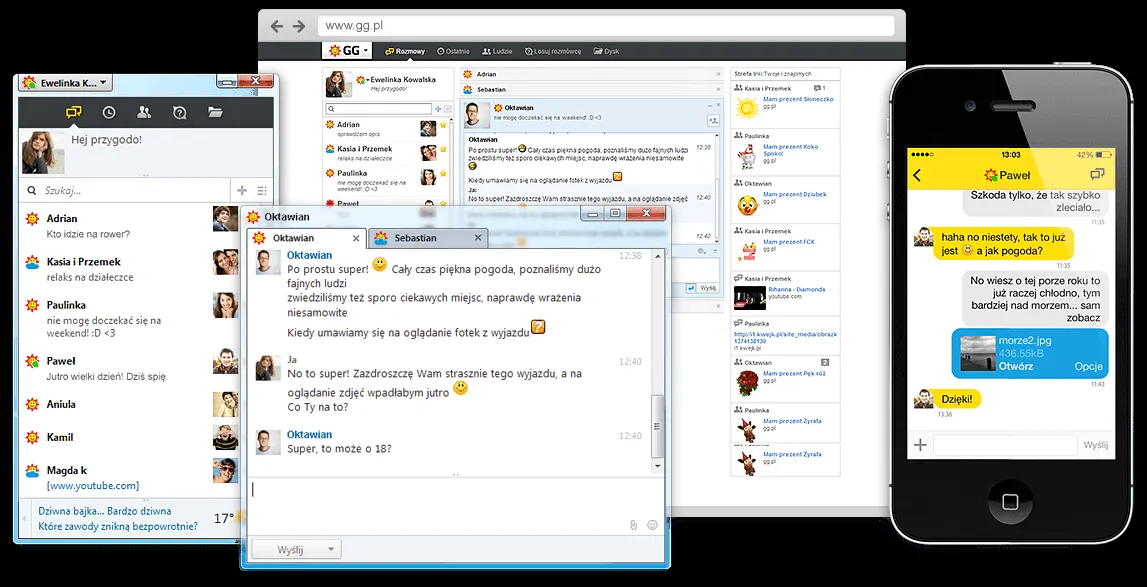The image size is (1147, 587).
Task: Open the conversations icon in the desktop contact window
Action: (73, 113)
